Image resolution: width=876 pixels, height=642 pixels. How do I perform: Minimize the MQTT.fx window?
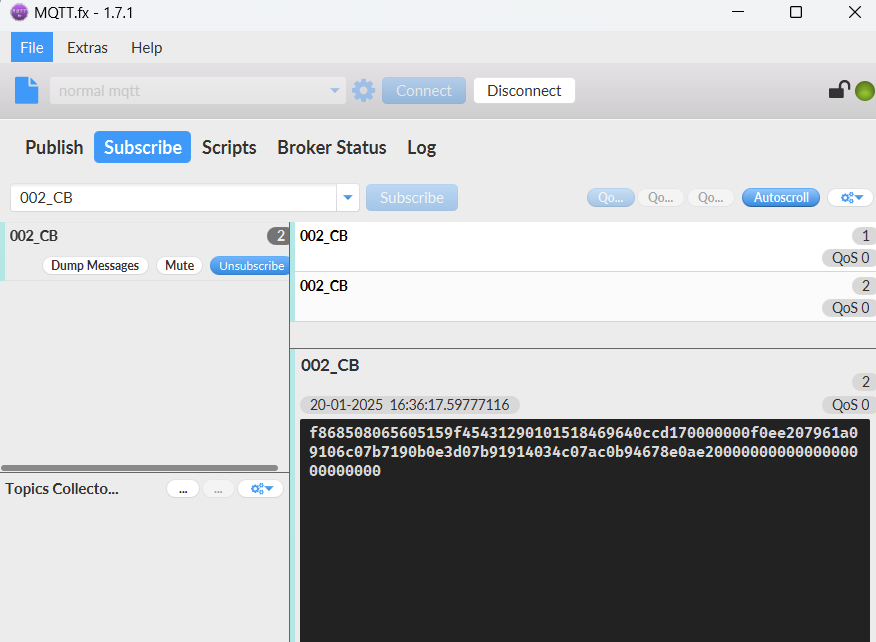point(738,12)
